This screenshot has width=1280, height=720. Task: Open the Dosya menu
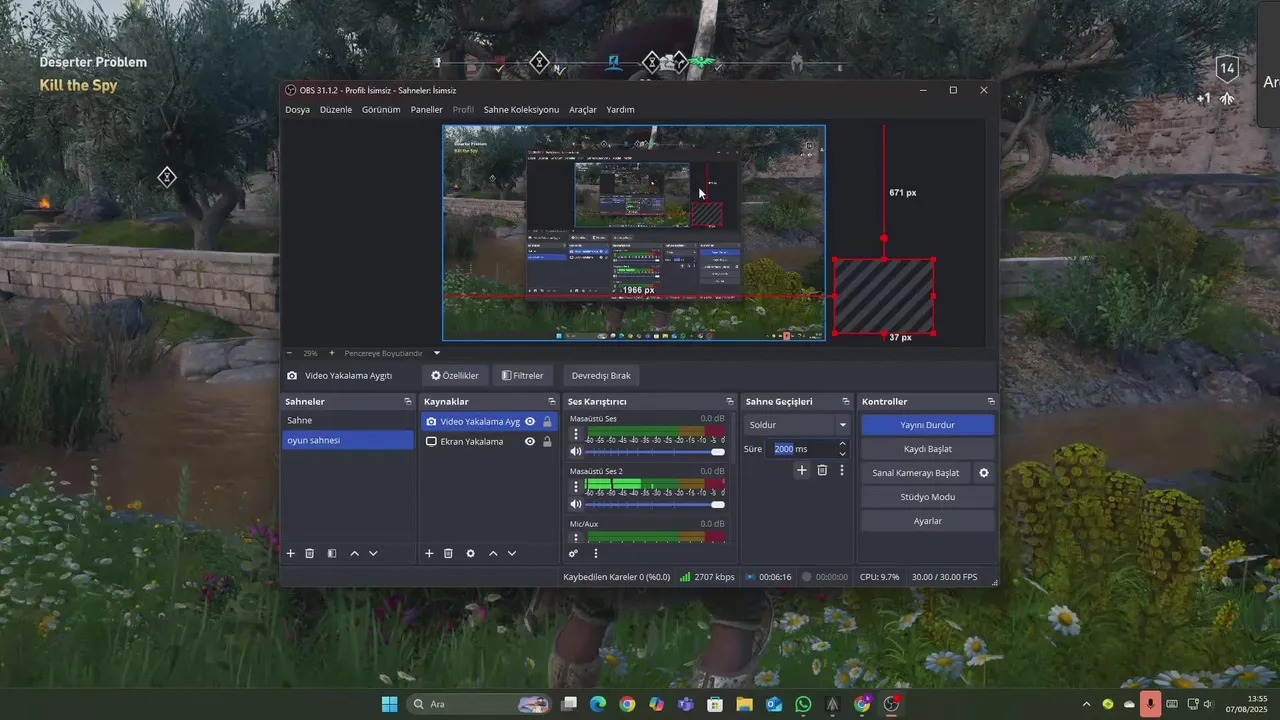[x=297, y=110]
